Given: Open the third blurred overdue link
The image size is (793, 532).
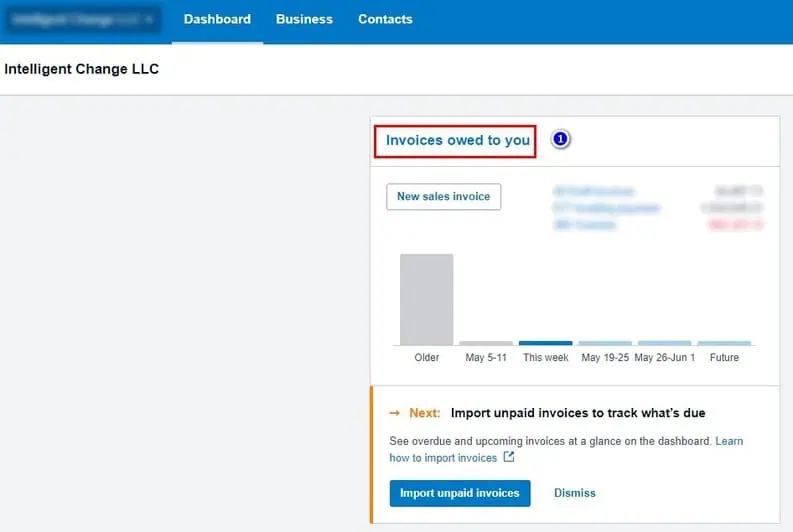Looking at the screenshot, I should point(584,225).
